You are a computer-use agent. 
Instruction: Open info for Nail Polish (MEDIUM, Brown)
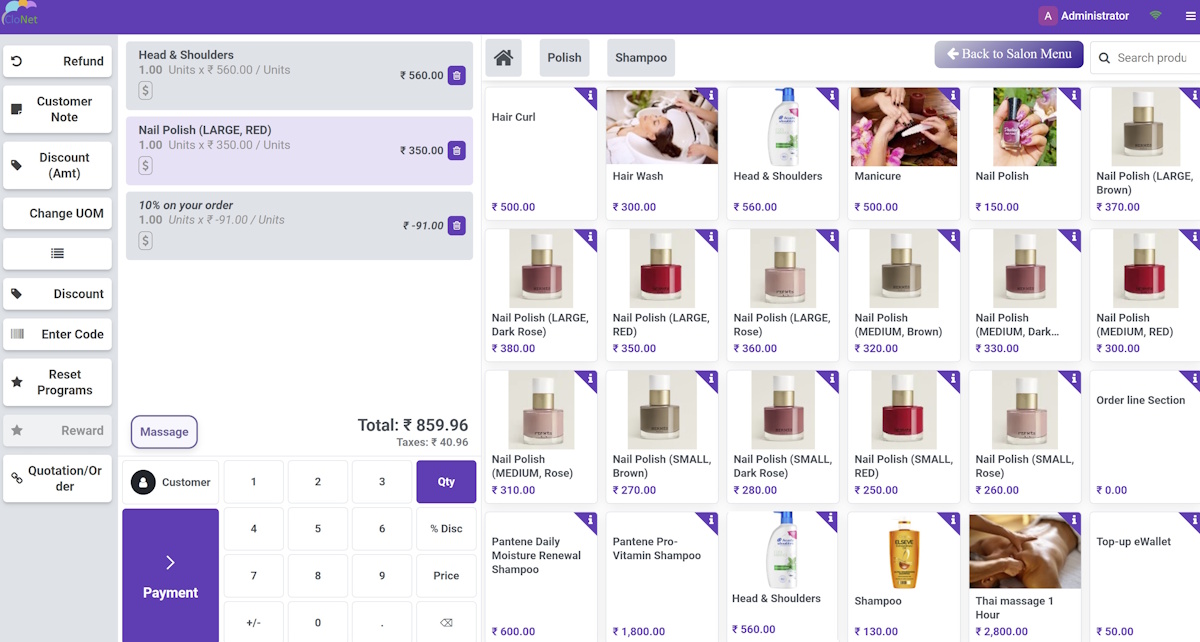click(952, 238)
